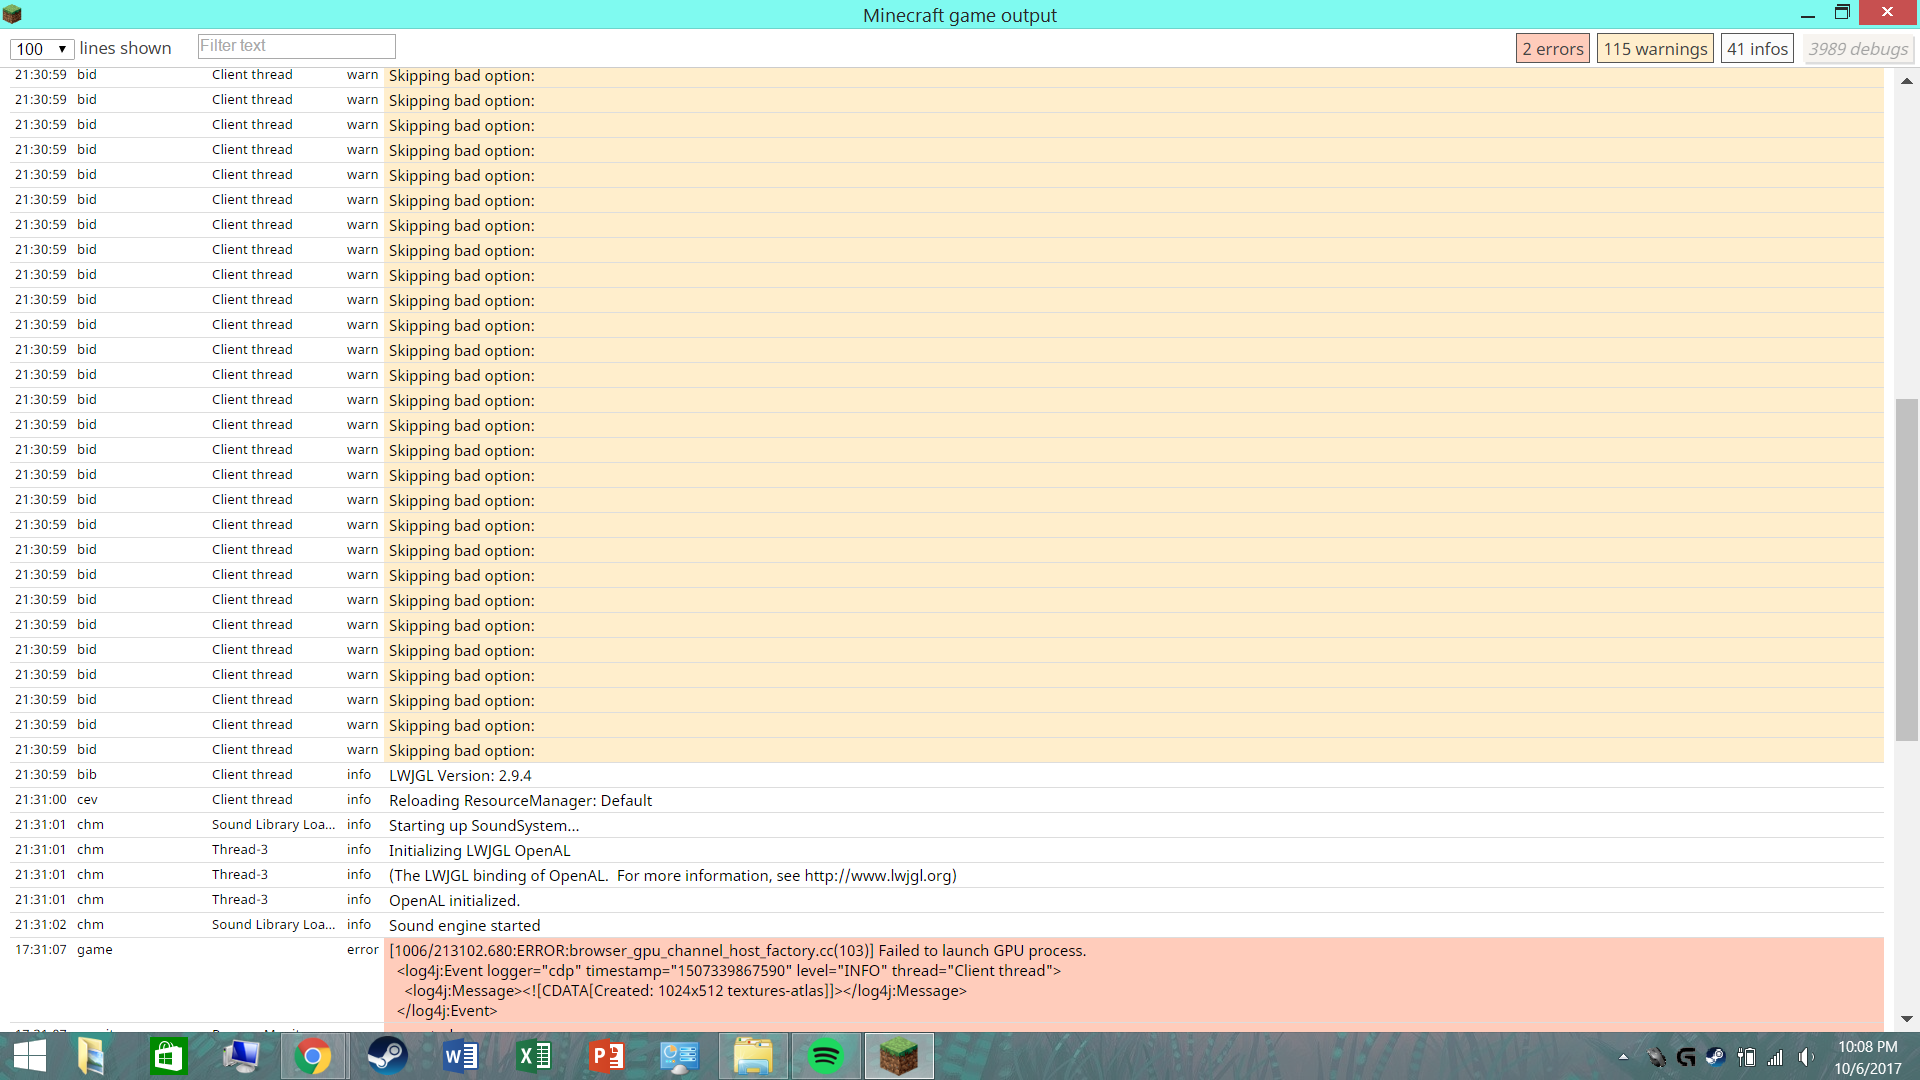The image size is (1920, 1080).
Task: Launch Excel from the taskbar
Action: (534, 1056)
